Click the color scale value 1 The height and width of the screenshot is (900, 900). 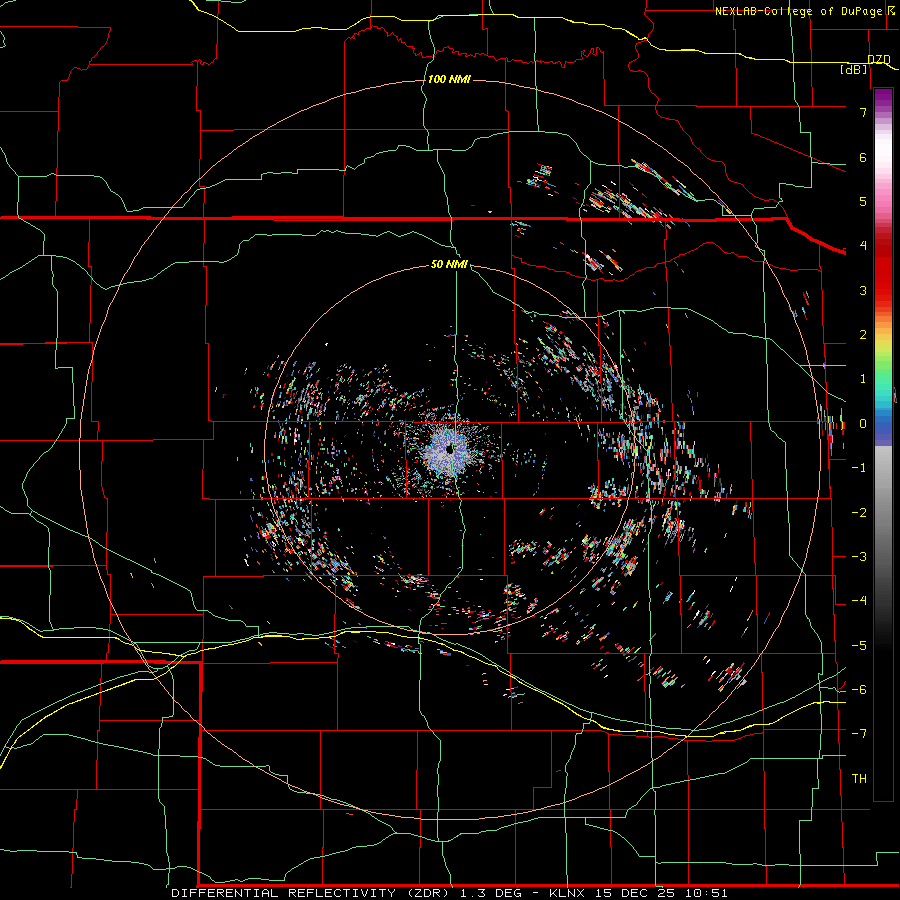[863, 379]
